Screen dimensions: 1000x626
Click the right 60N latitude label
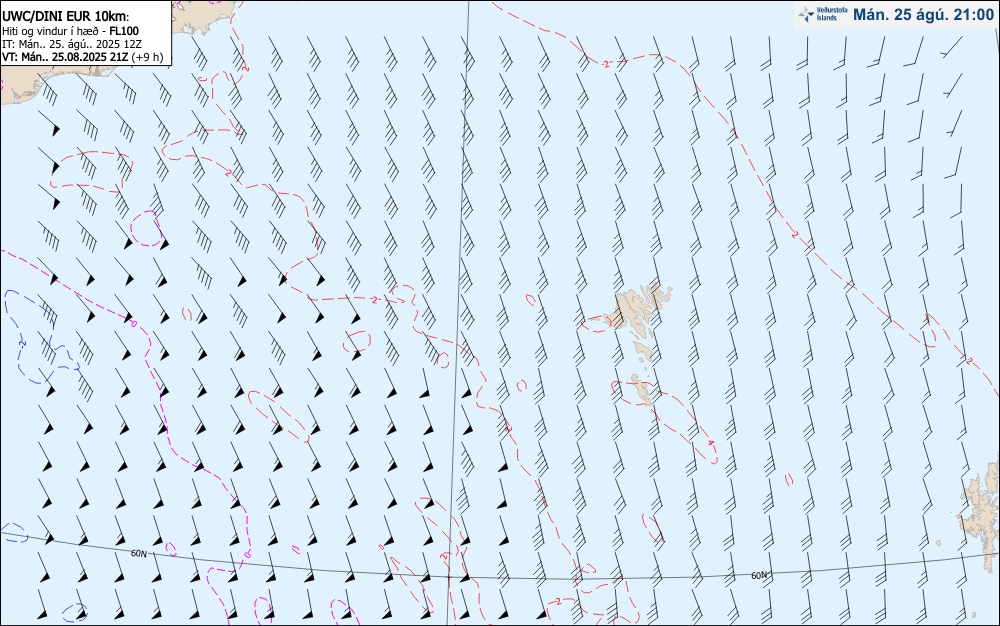tap(759, 576)
